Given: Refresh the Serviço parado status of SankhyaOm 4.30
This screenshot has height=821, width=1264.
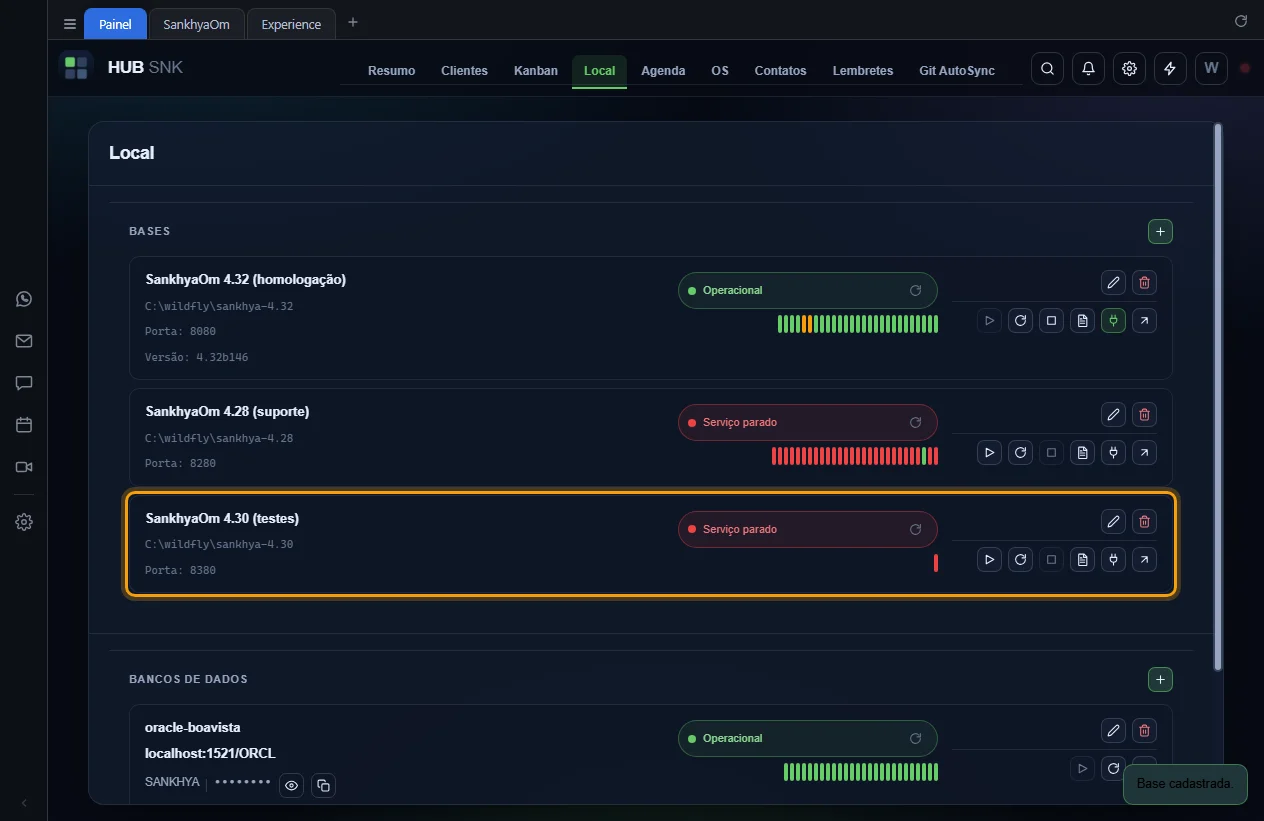Looking at the screenshot, I should [915, 529].
